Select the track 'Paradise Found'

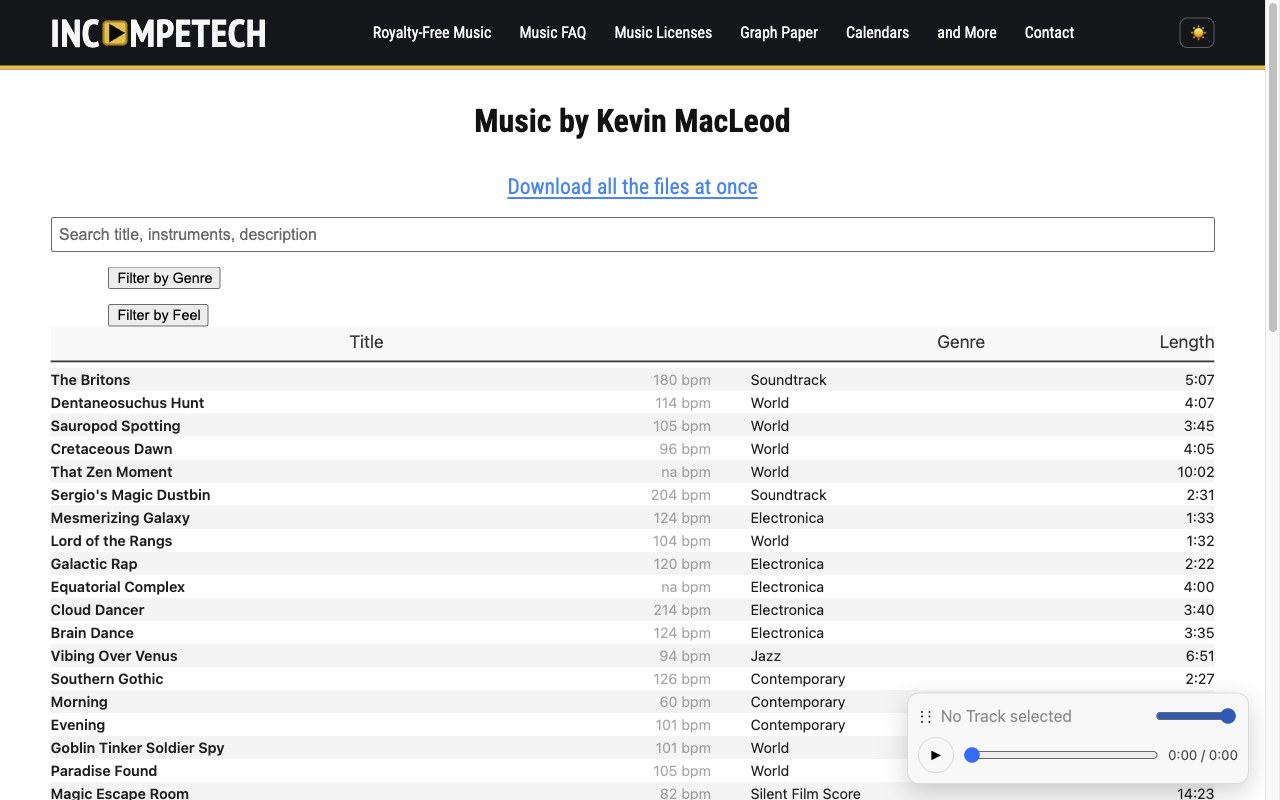click(x=104, y=771)
